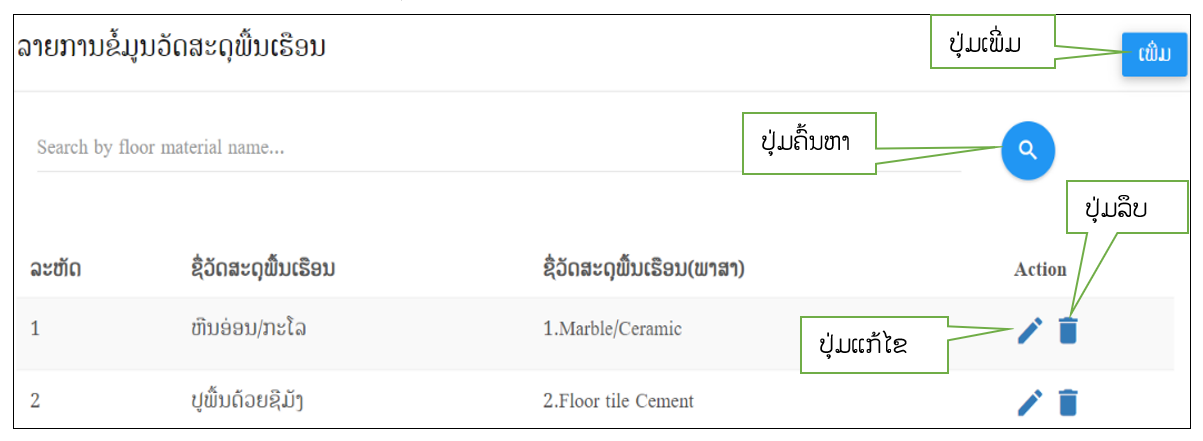Click the ປຸ່ມເພີ່ມ annotation label

coord(993,42)
